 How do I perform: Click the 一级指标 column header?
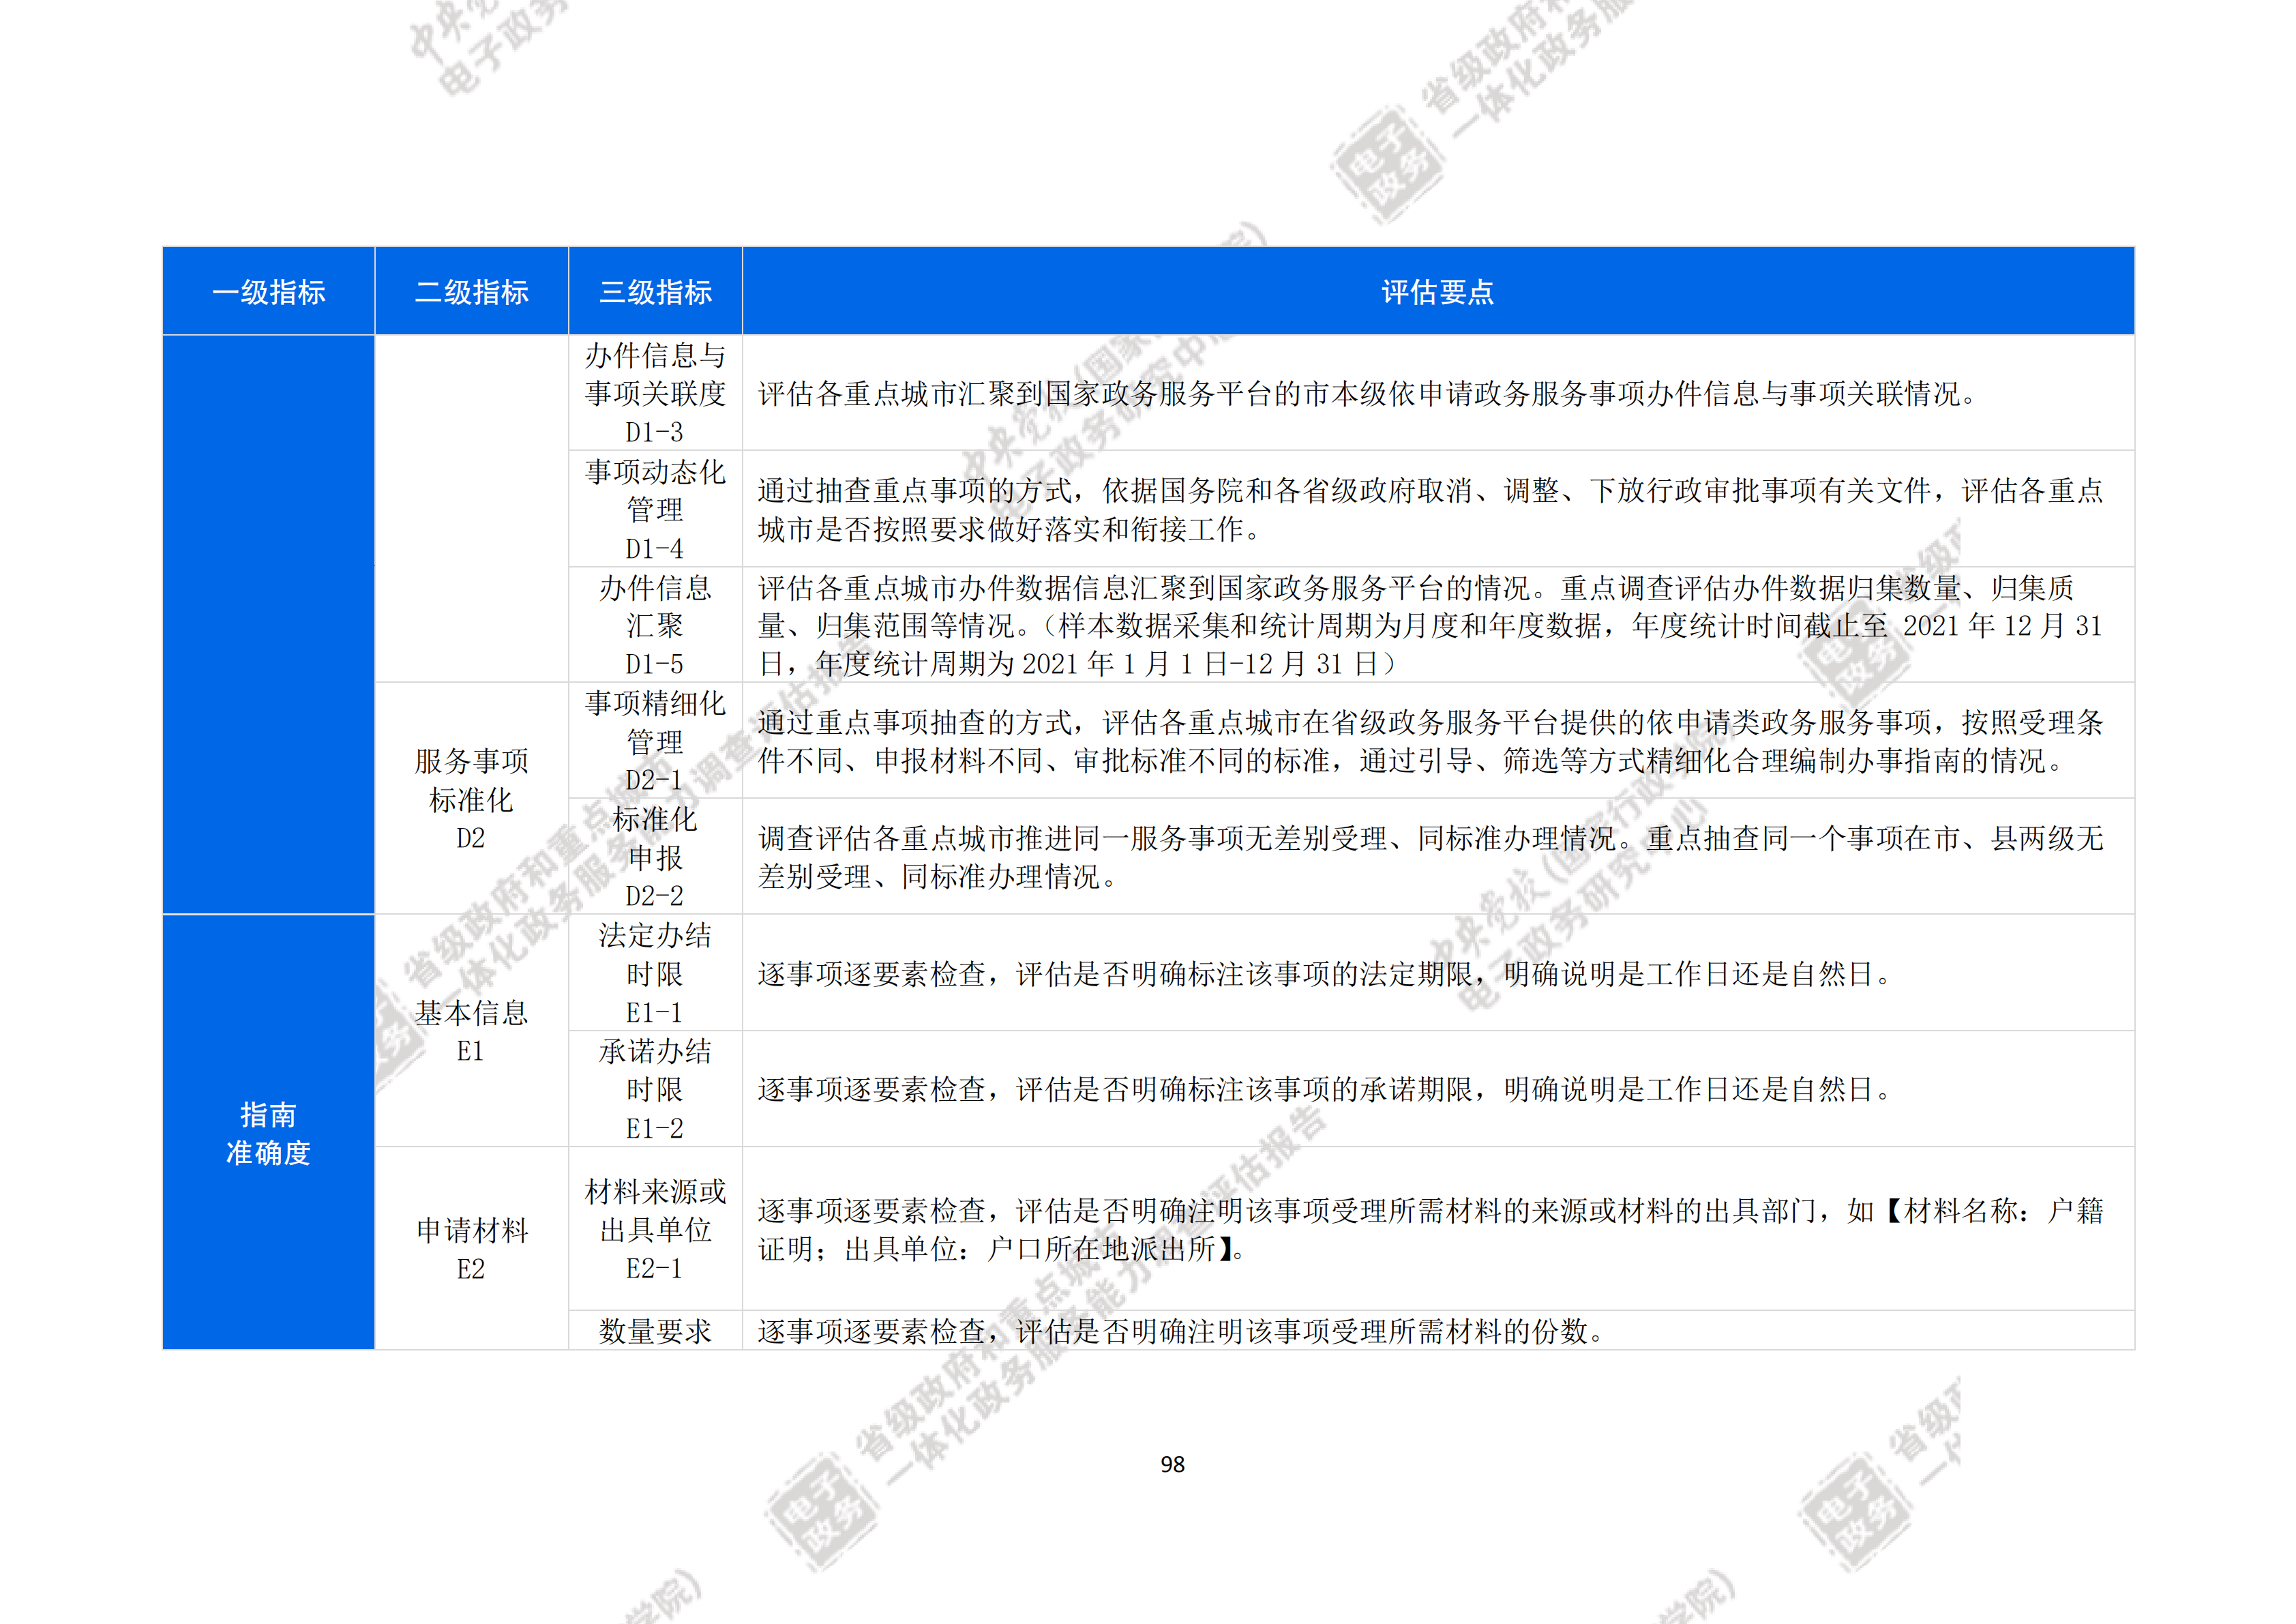click(268, 292)
